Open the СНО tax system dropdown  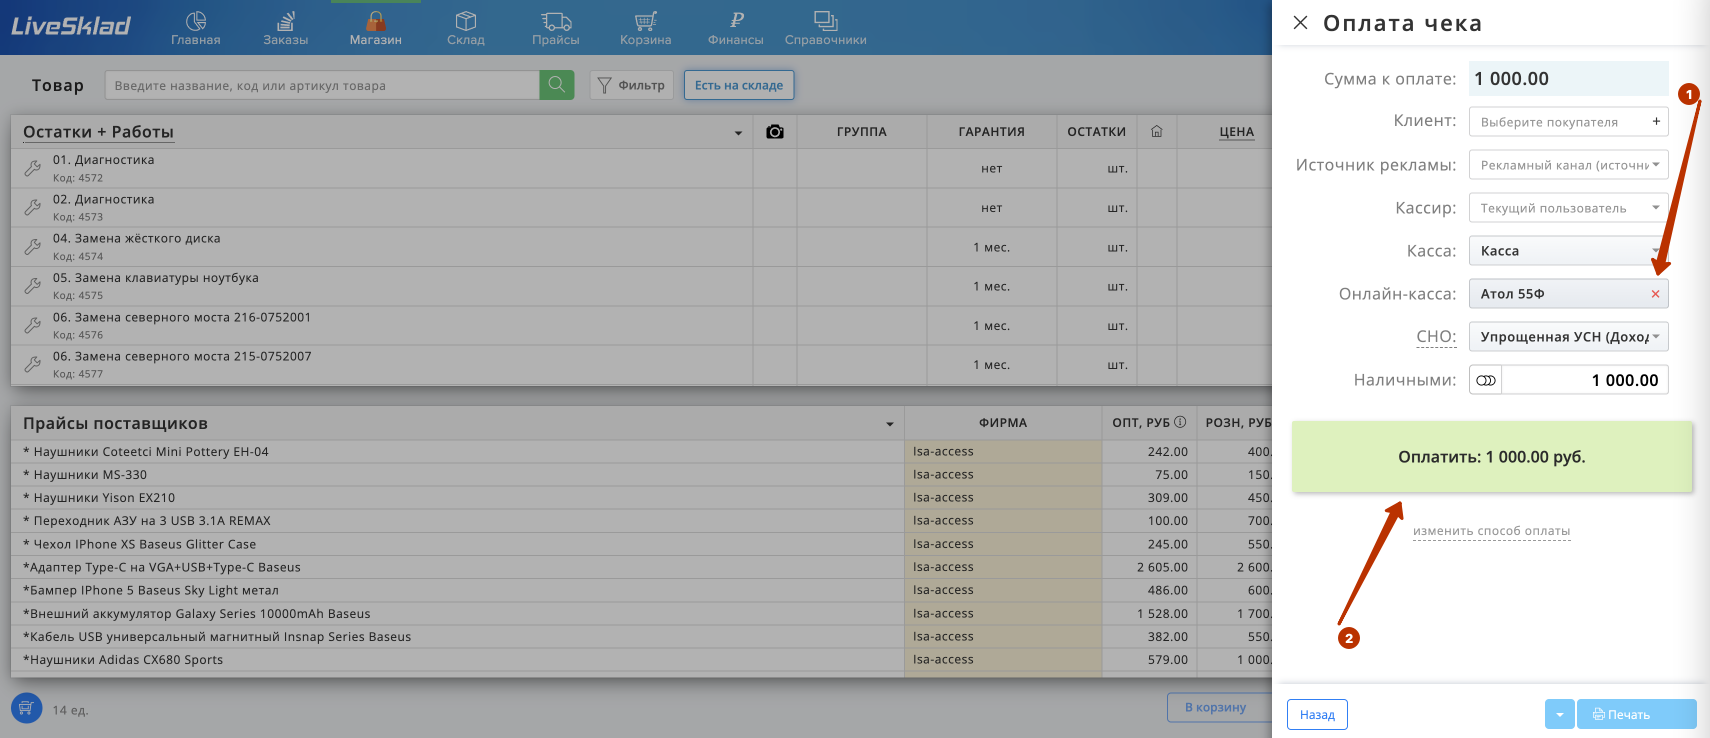1568,337
